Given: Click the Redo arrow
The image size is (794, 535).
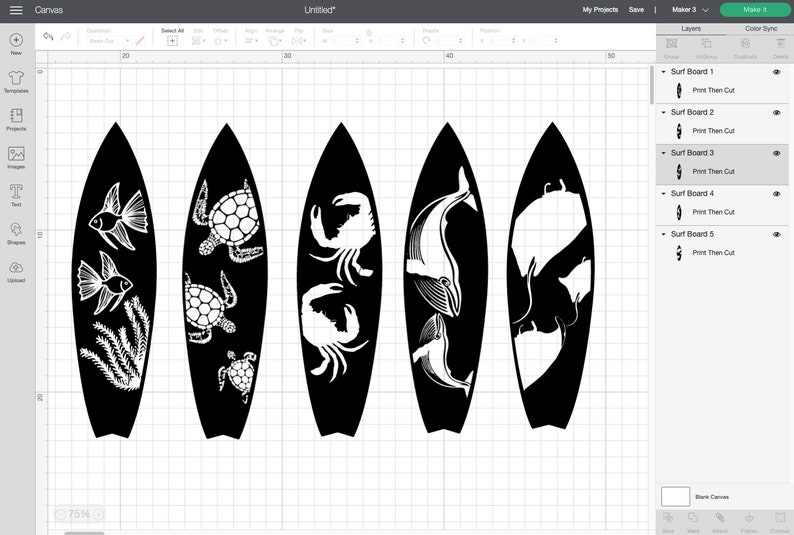Looking at the screenshot, I should 65,36.
